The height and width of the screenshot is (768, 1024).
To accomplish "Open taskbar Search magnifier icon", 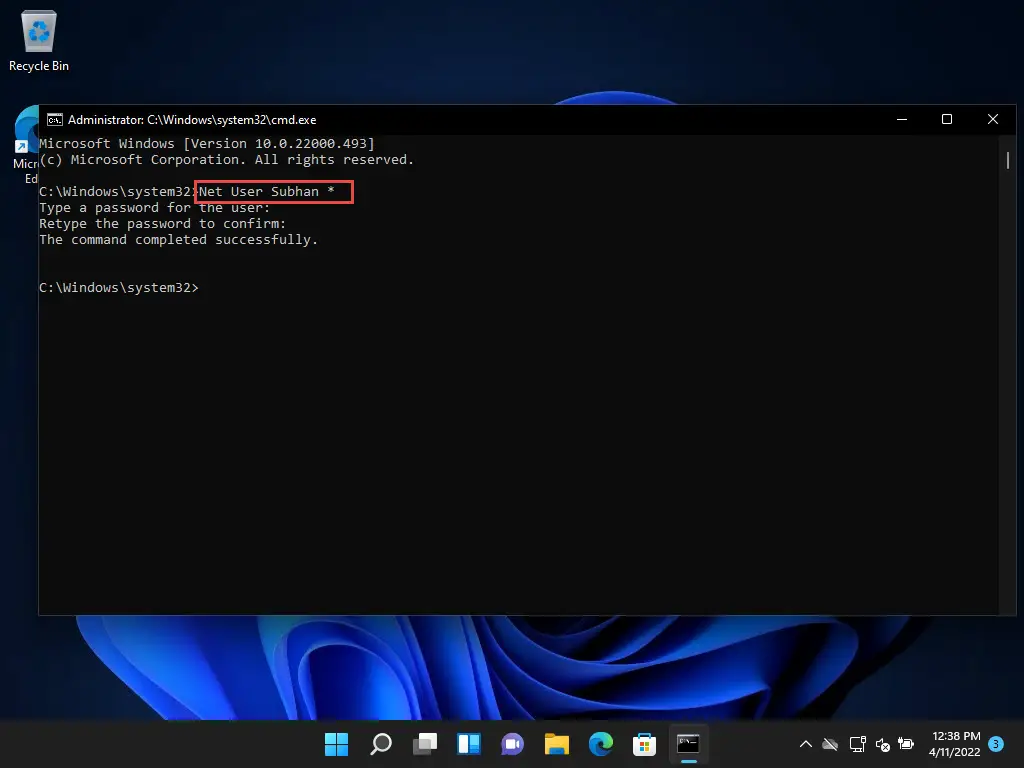I will click(x=381, y=744).
